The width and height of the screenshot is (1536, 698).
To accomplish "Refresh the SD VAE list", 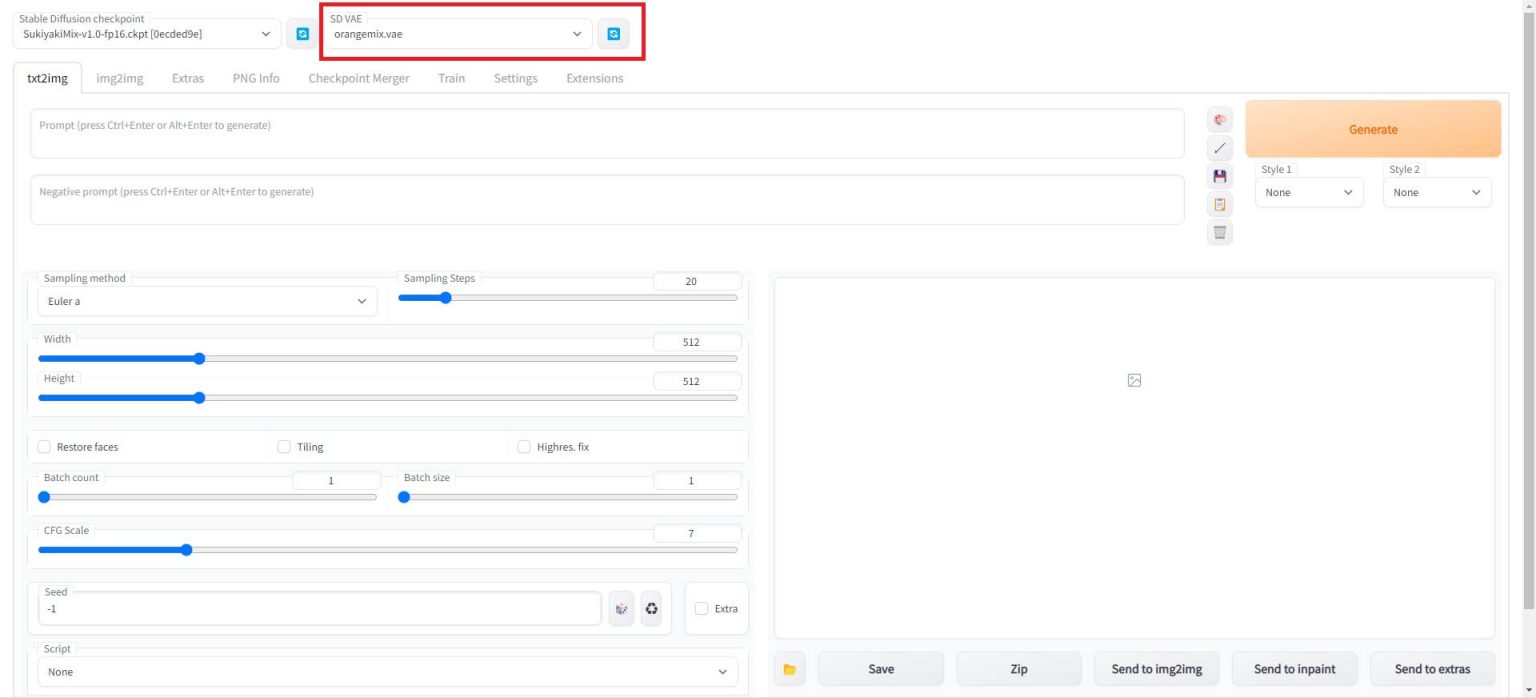I will click(614, 33).
